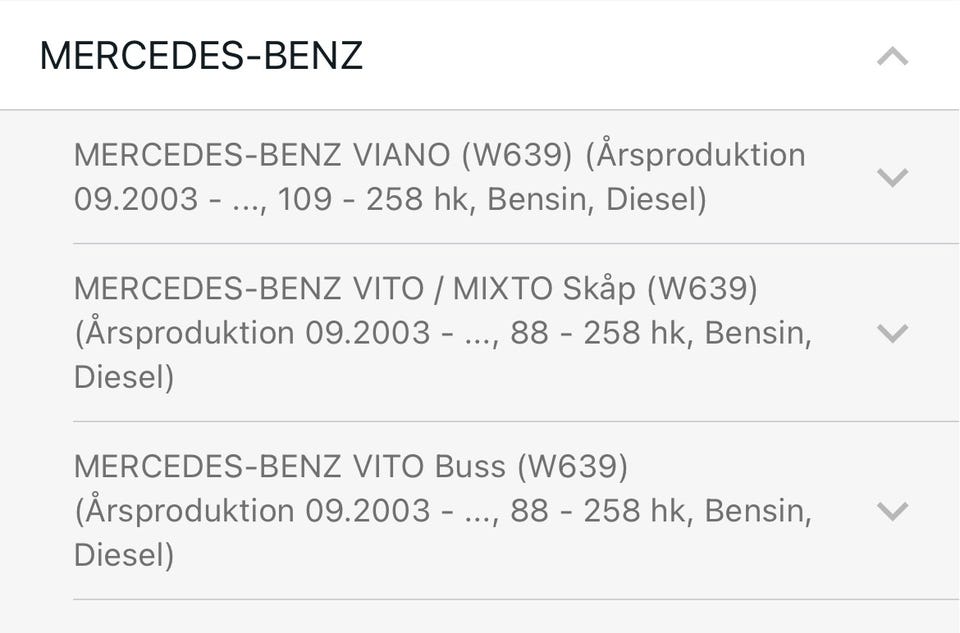Image resolution: width=960 pixels, height=633 pixels.
Task: Open the VIANO row listing 109 - 258 hk
Action: coord(516,177)
